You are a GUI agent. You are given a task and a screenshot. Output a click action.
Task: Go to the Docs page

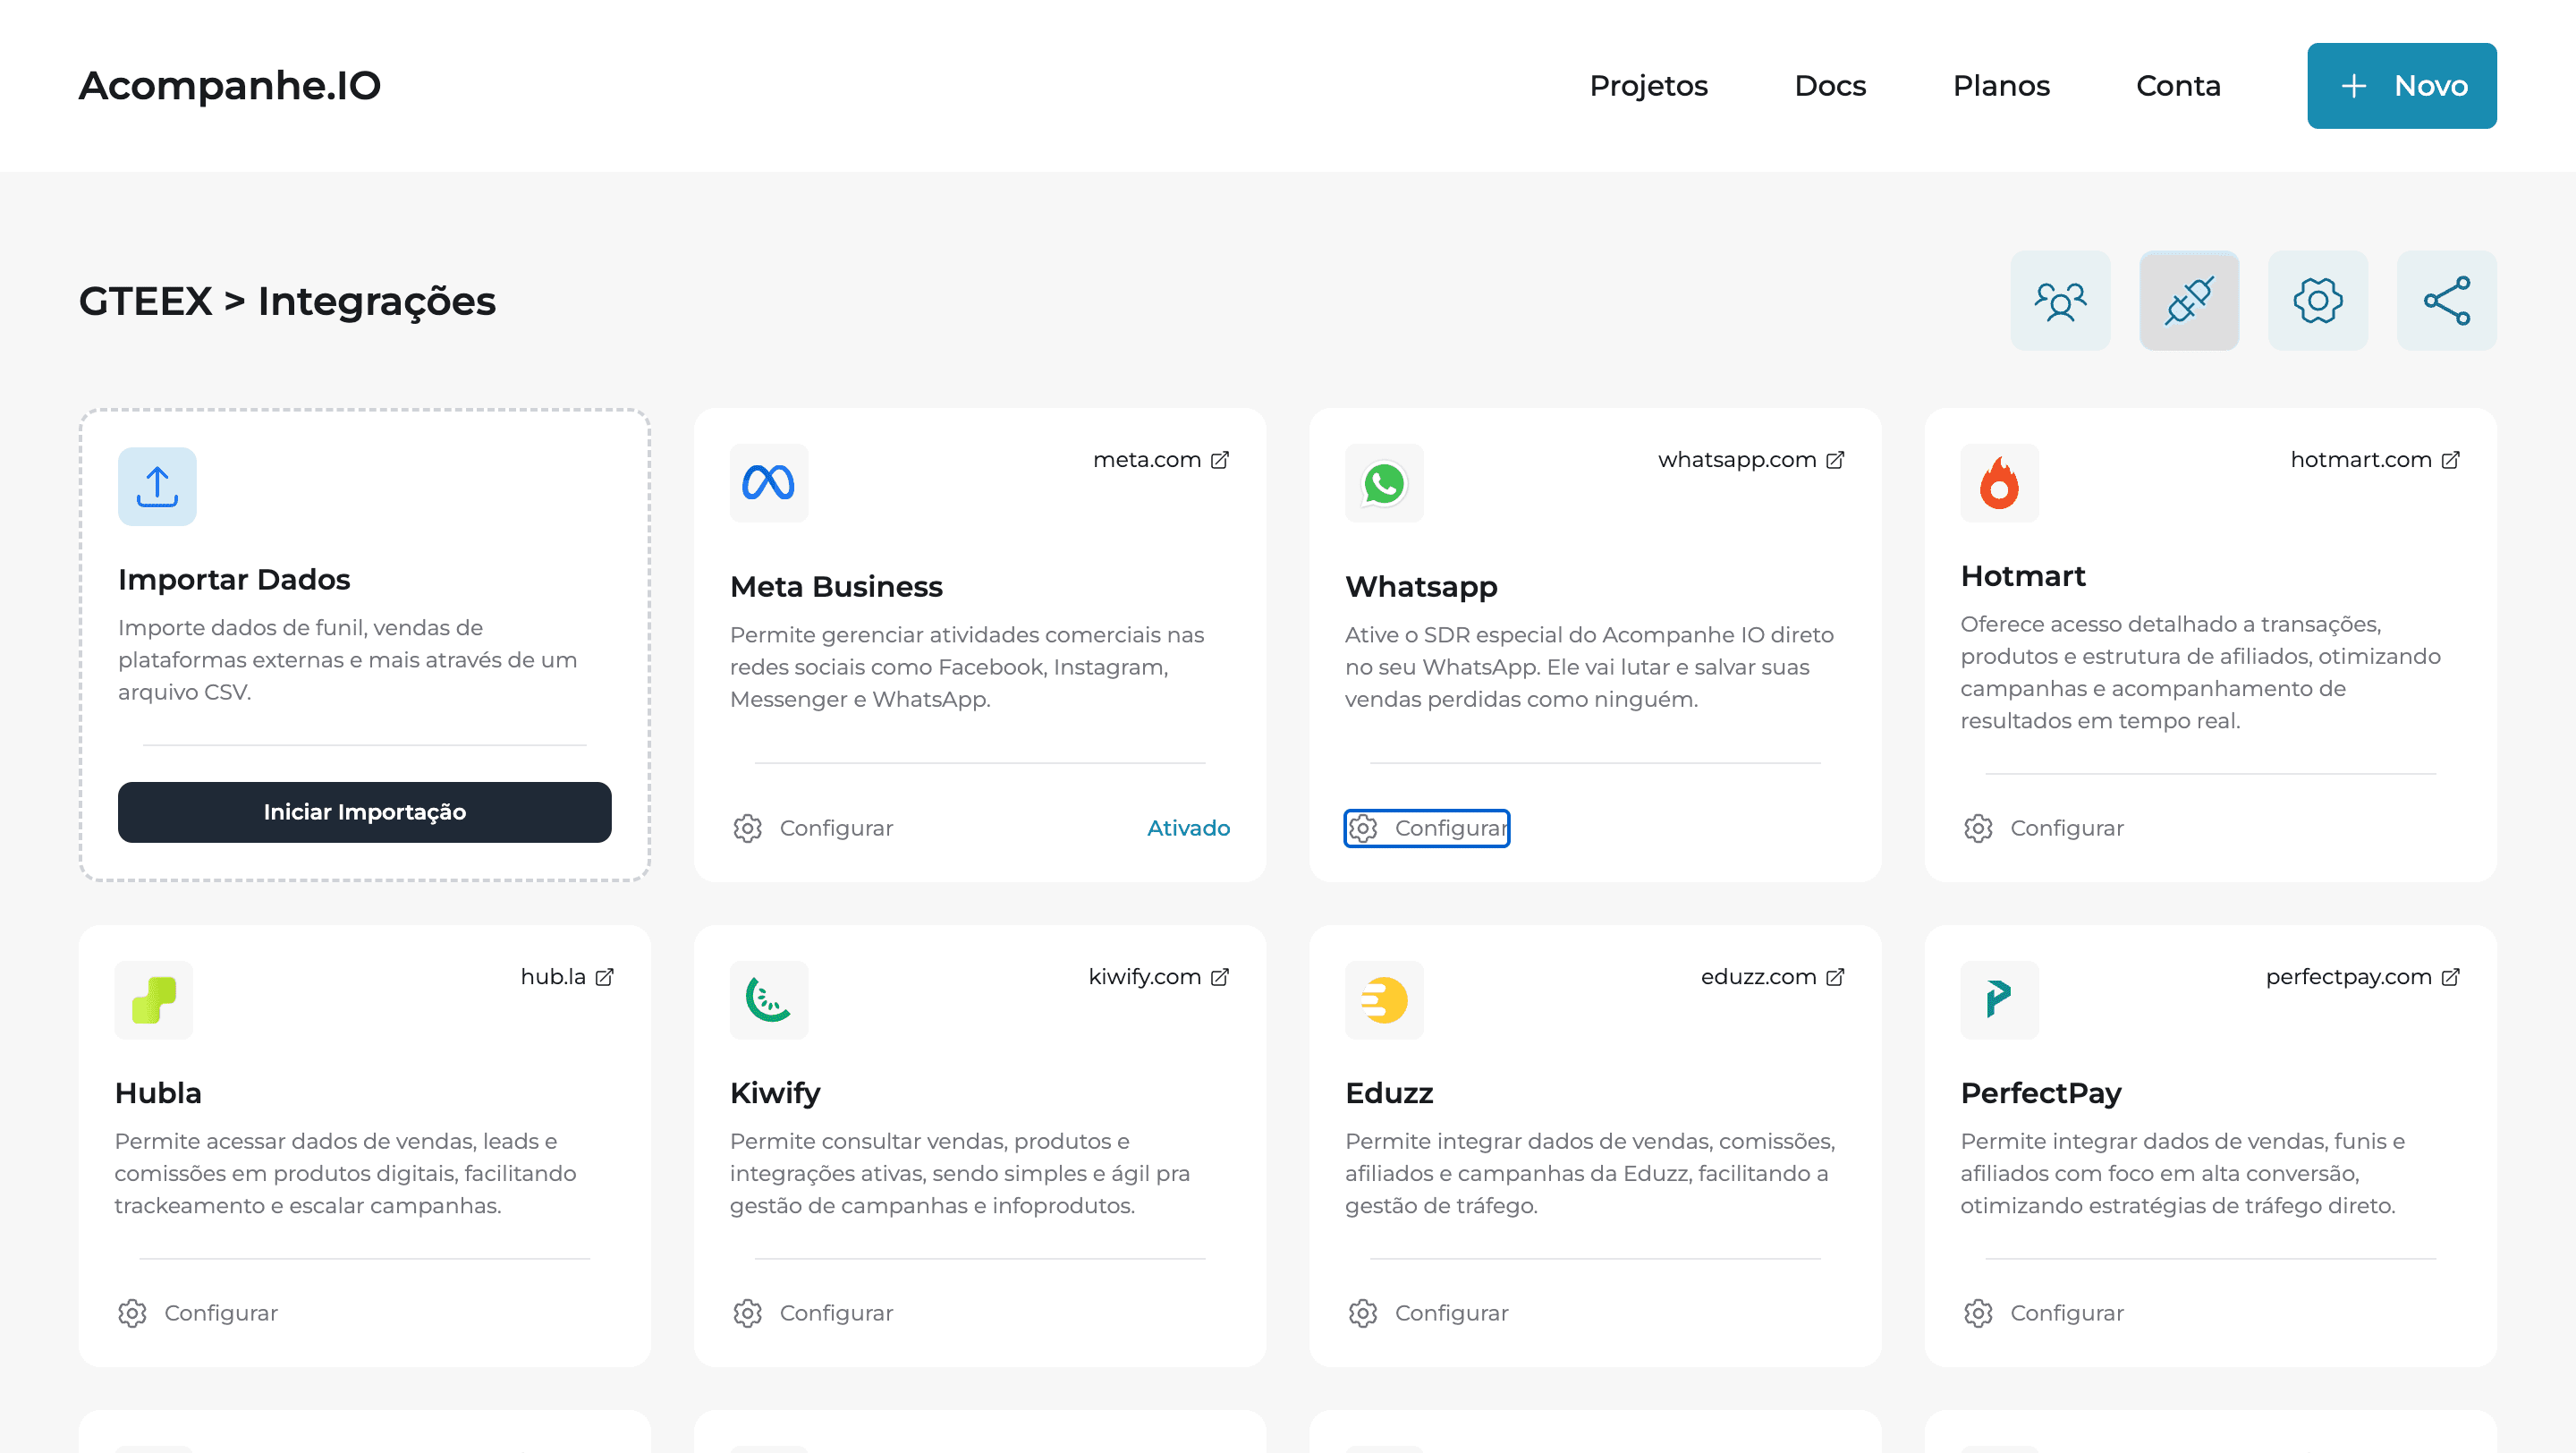1829,86
